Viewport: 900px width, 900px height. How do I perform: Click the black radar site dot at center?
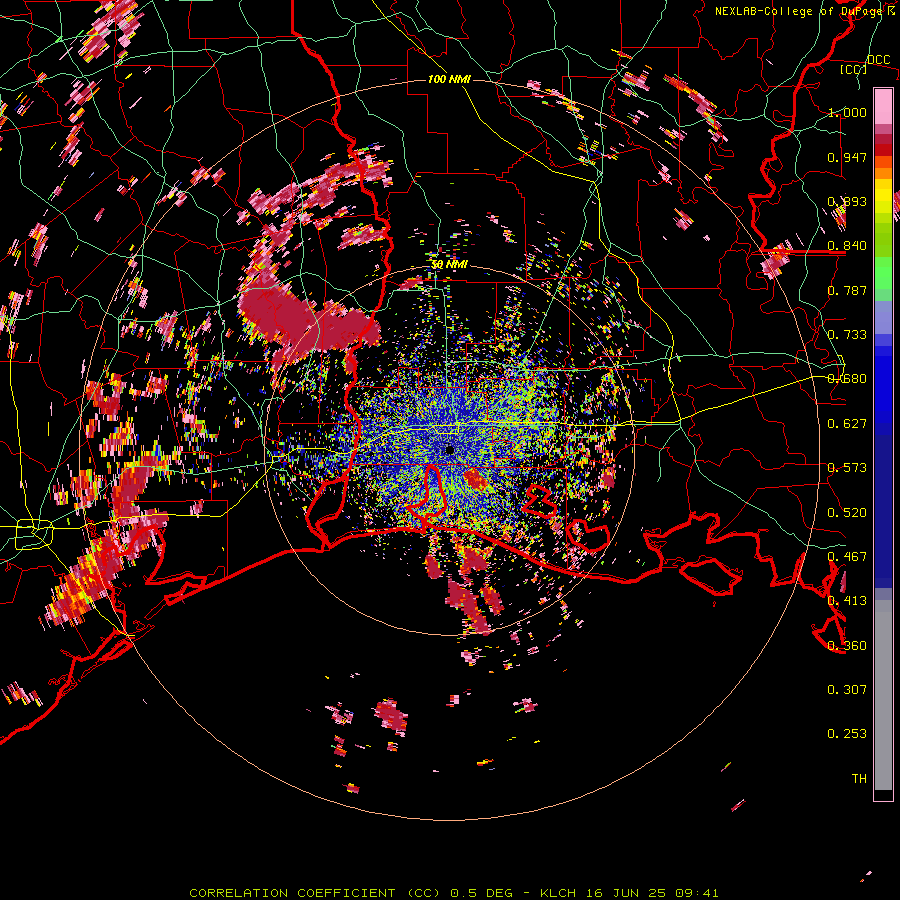[449, 450]
